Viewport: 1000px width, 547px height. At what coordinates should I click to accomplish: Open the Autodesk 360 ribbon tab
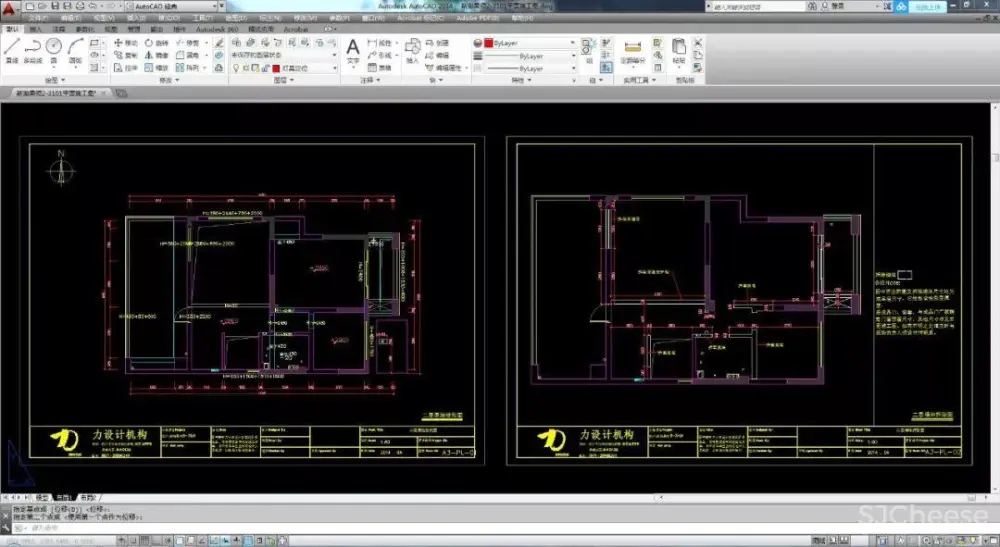tap(216, 30)
